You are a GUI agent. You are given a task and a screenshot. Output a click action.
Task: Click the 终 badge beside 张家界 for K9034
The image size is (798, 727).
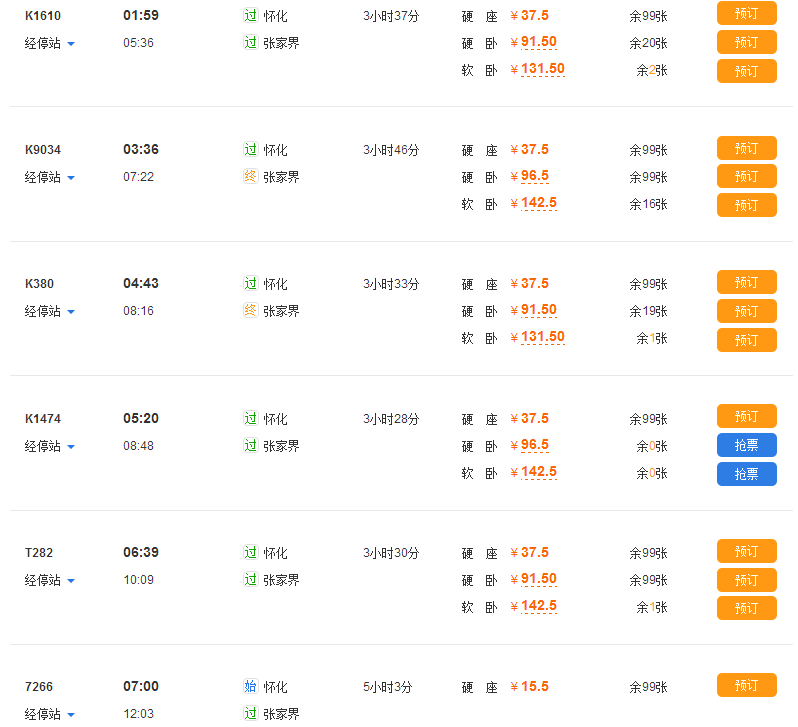tap(250, 177)
